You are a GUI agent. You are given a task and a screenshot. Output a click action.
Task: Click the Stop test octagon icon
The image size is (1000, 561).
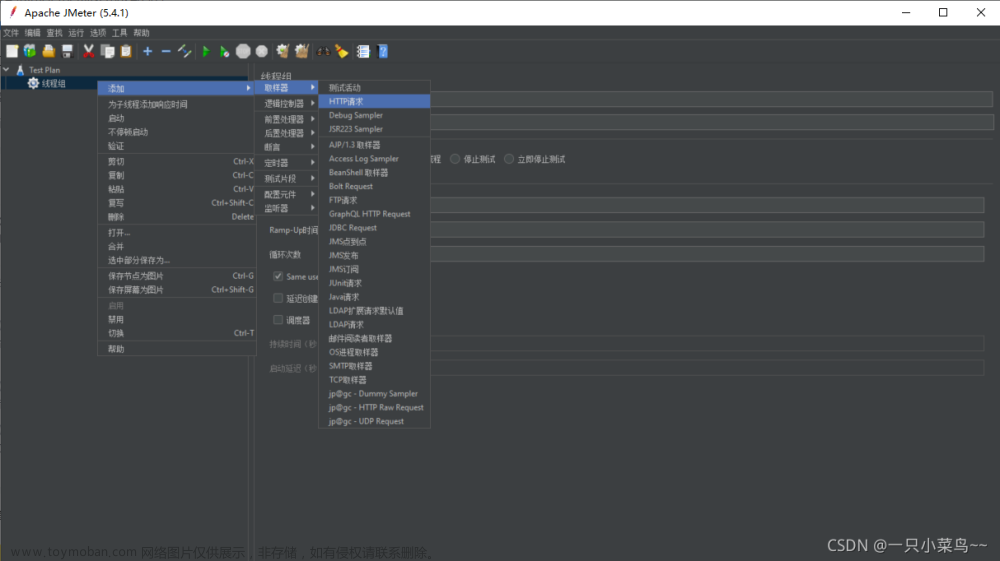click(243, 51)
